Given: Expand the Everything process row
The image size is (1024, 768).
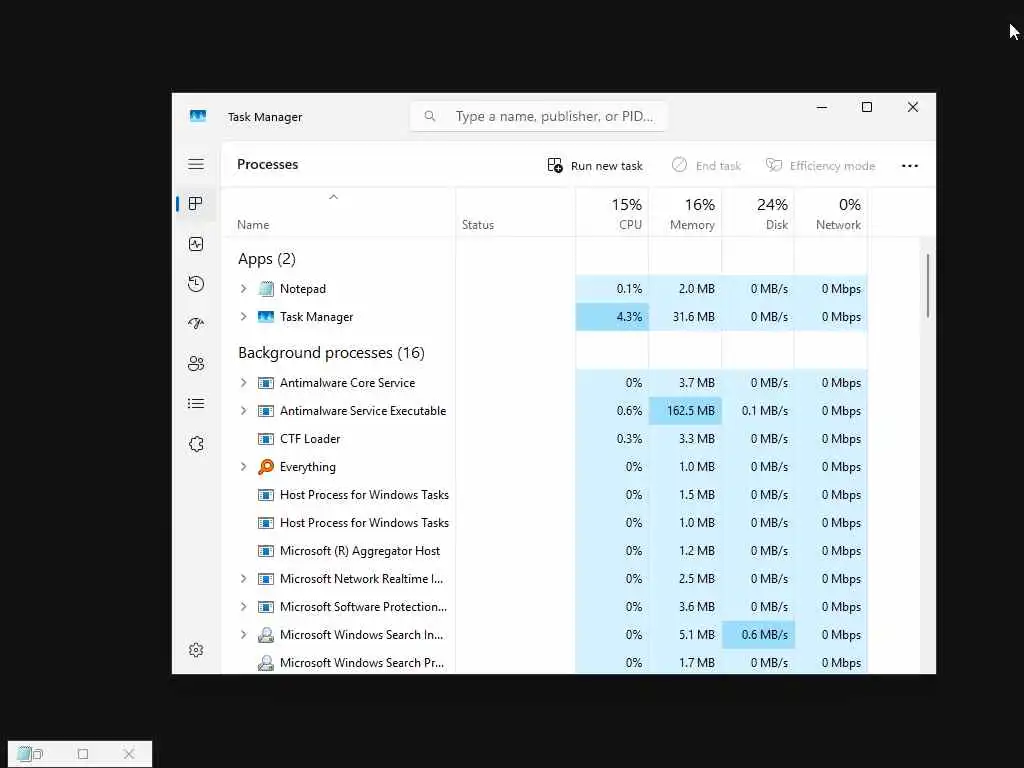Looking at the screenshot, I should [244, 466].
